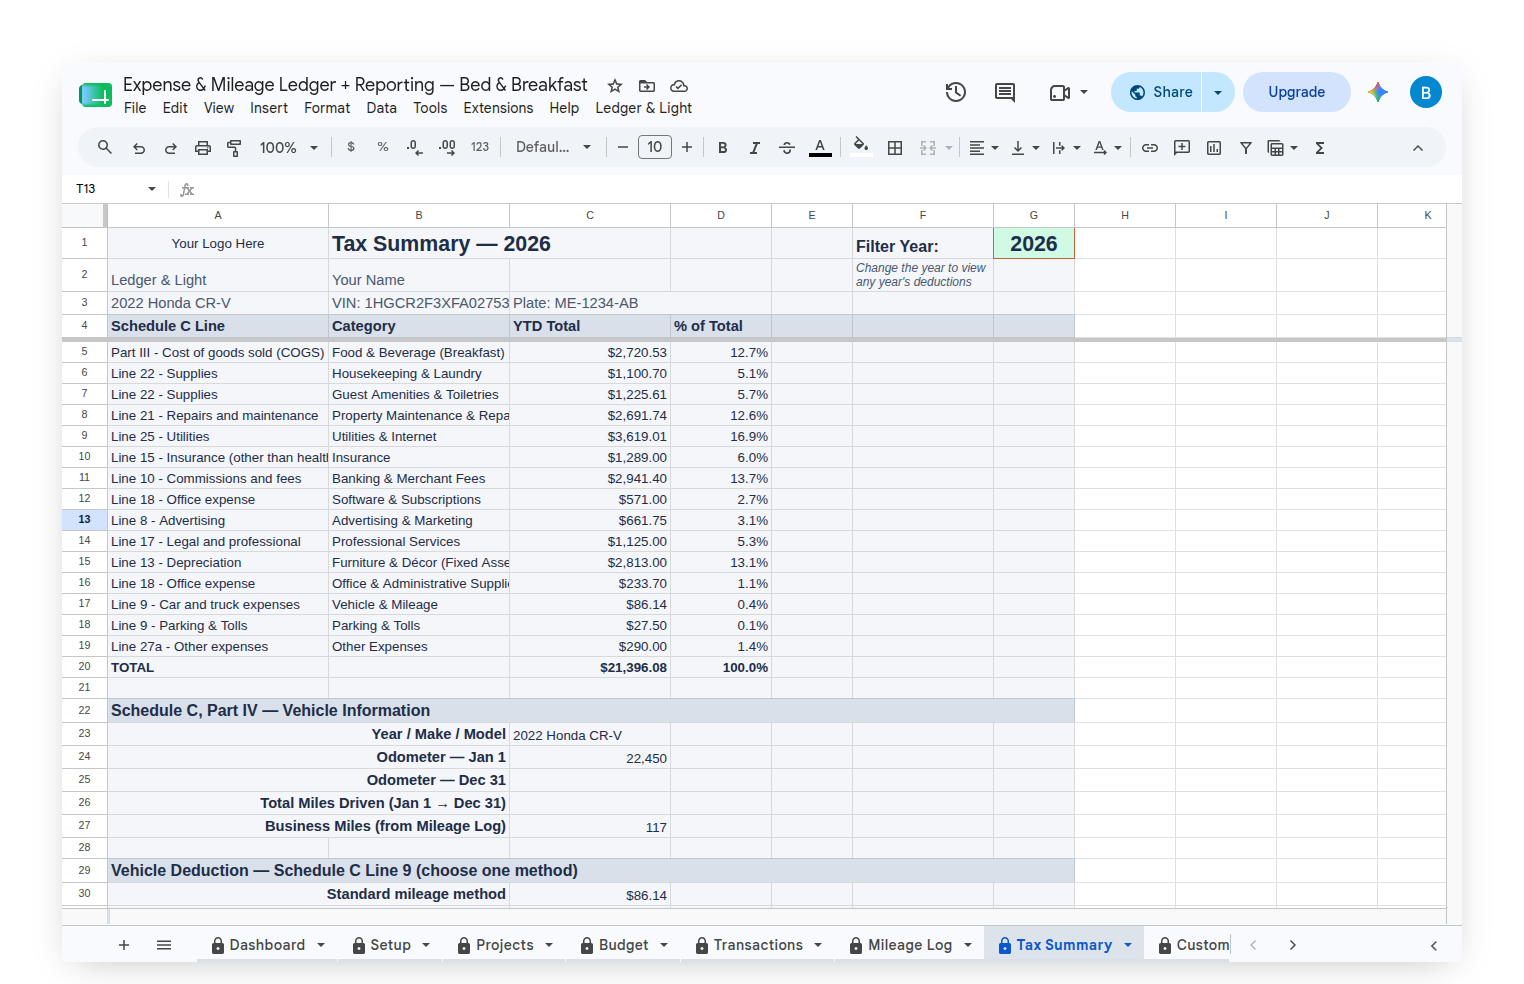Open the font family dropdown

[x=553, y=147]
